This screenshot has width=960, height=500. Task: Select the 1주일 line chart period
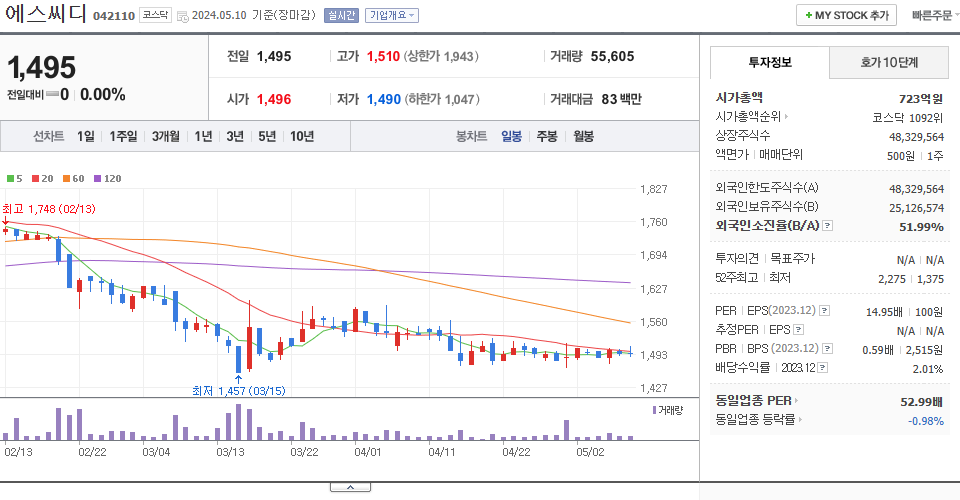(x=123, y=136)
